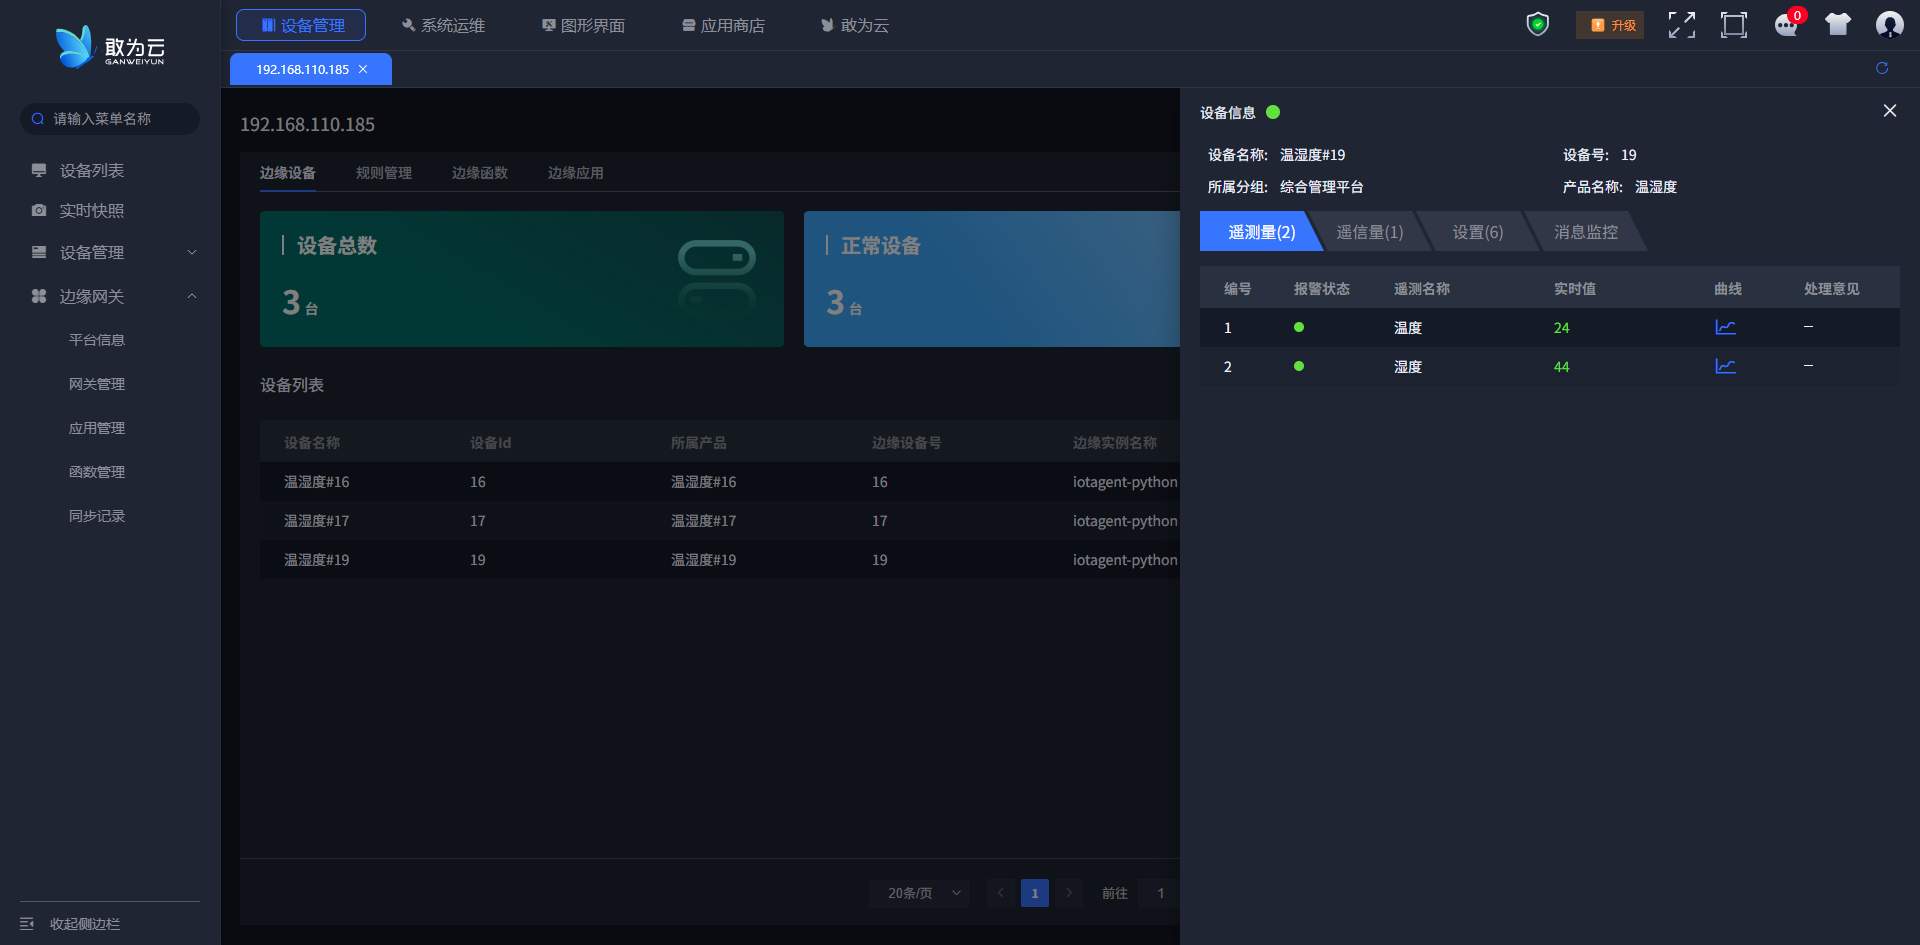Image resolution: width=1920 pixels, height=945 pixels.
Task: Switch to the 边缘应用 tab
Action: click(576, 173)
